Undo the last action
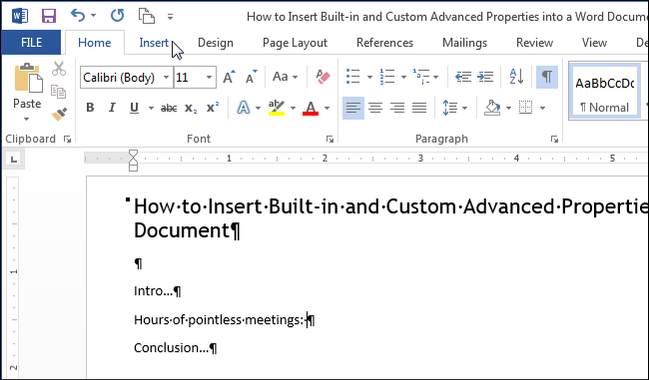The image size is (649, 380). click(x=77, y=16)
